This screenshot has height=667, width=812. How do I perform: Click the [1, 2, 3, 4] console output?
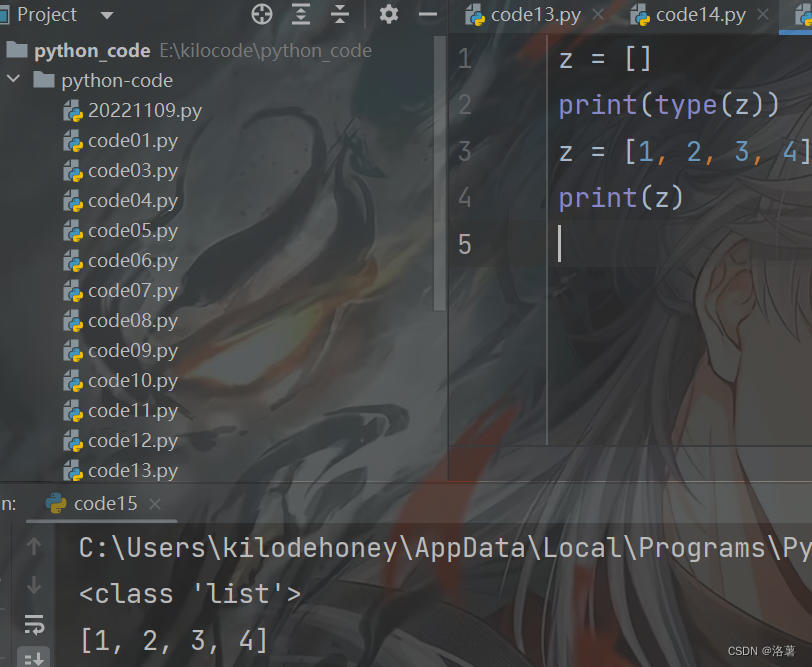[174, 640]
